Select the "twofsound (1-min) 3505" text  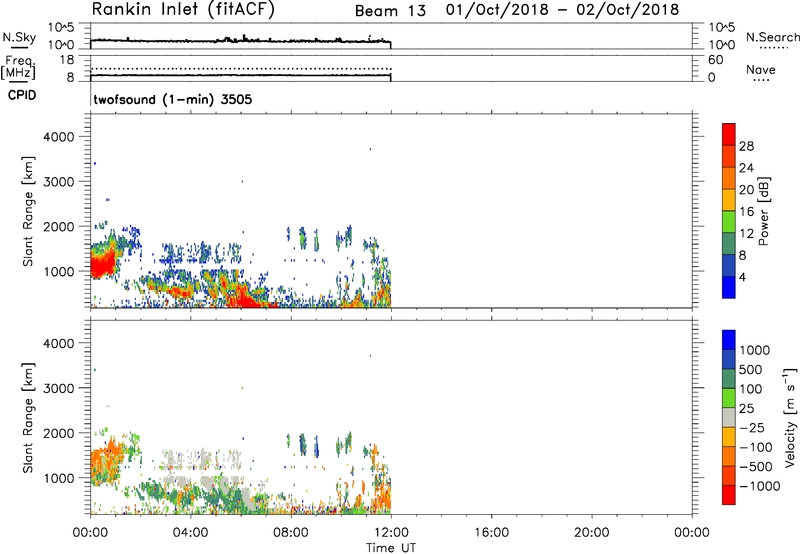pos(172,99)
